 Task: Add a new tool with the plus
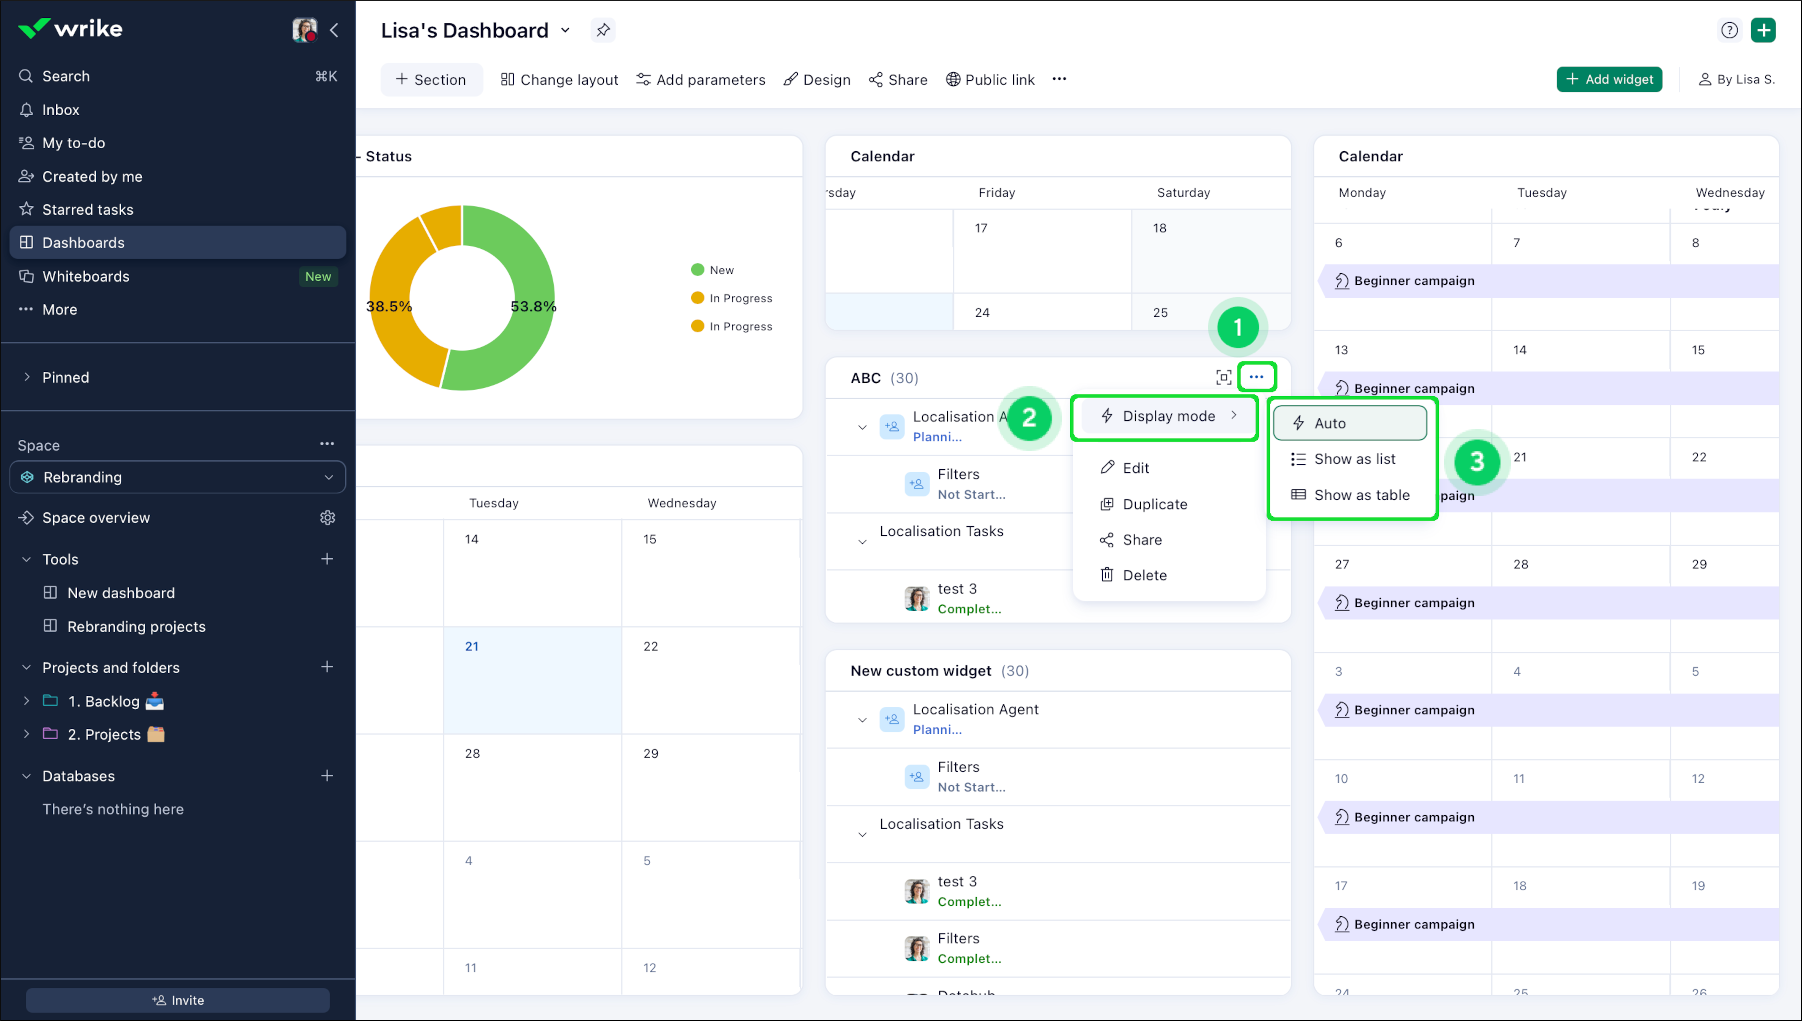[x=327, y=559]
